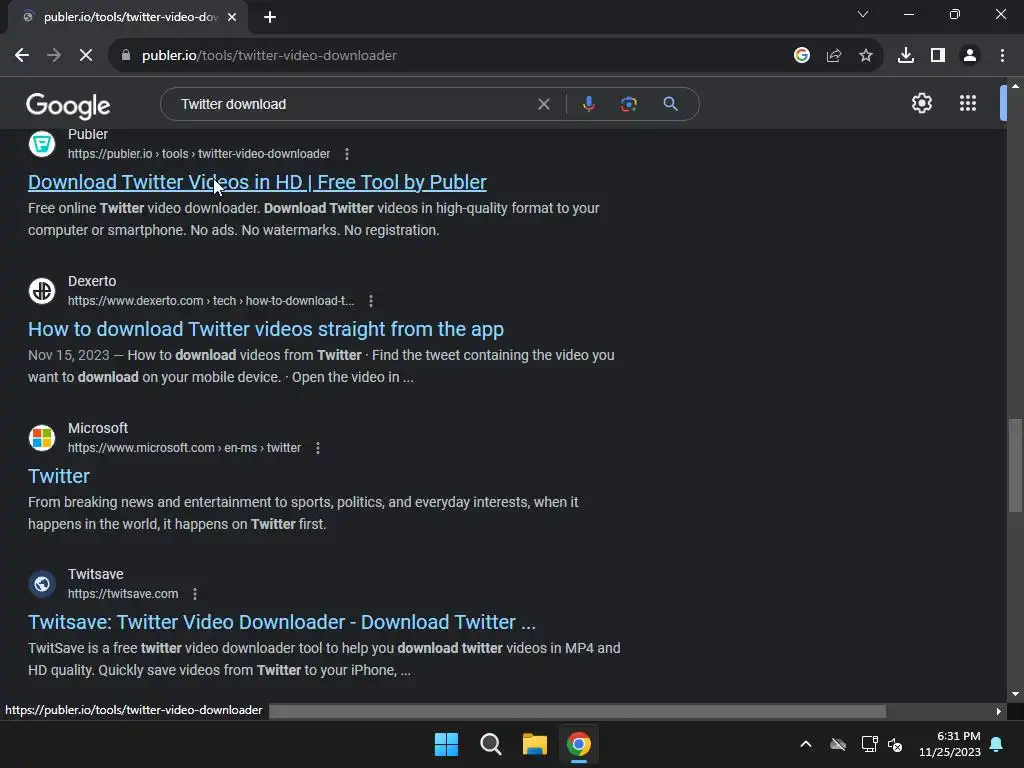Open Chrome three-dot menu

(1002, 56)
